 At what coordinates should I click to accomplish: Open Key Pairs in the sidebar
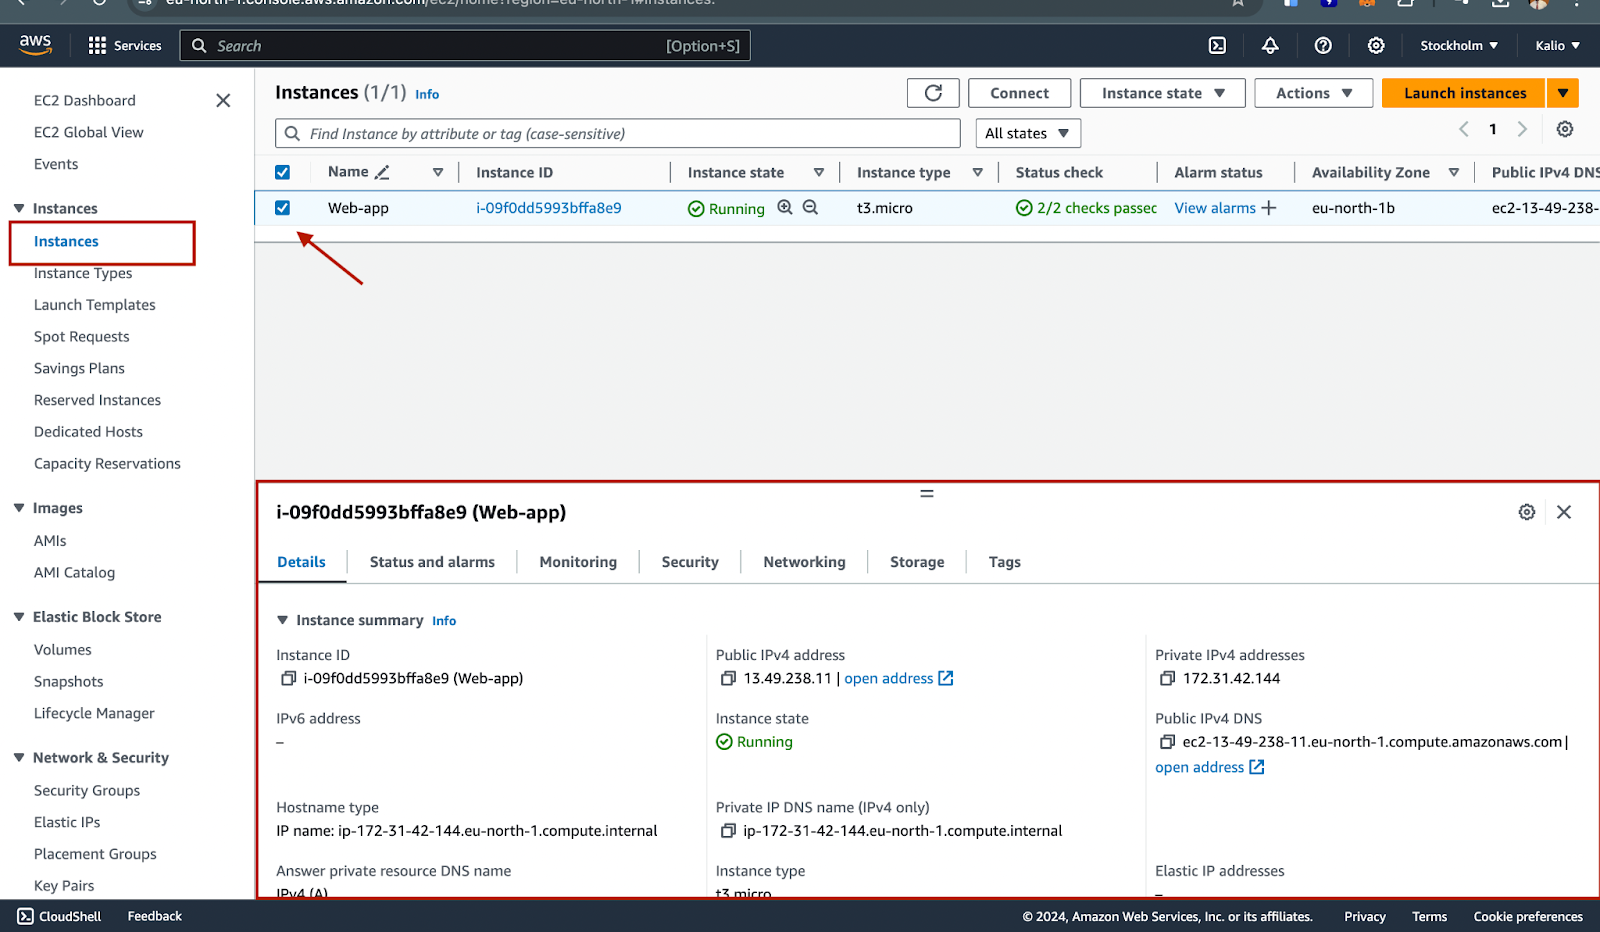click(x=64, y=886)
